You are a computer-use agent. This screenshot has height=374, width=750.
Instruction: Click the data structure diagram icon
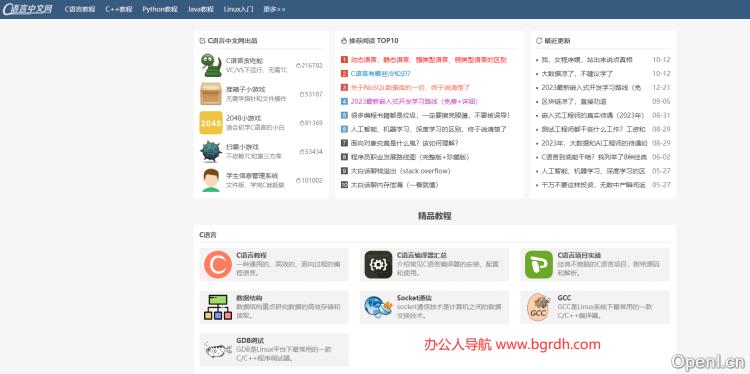(x=218, y=307)
